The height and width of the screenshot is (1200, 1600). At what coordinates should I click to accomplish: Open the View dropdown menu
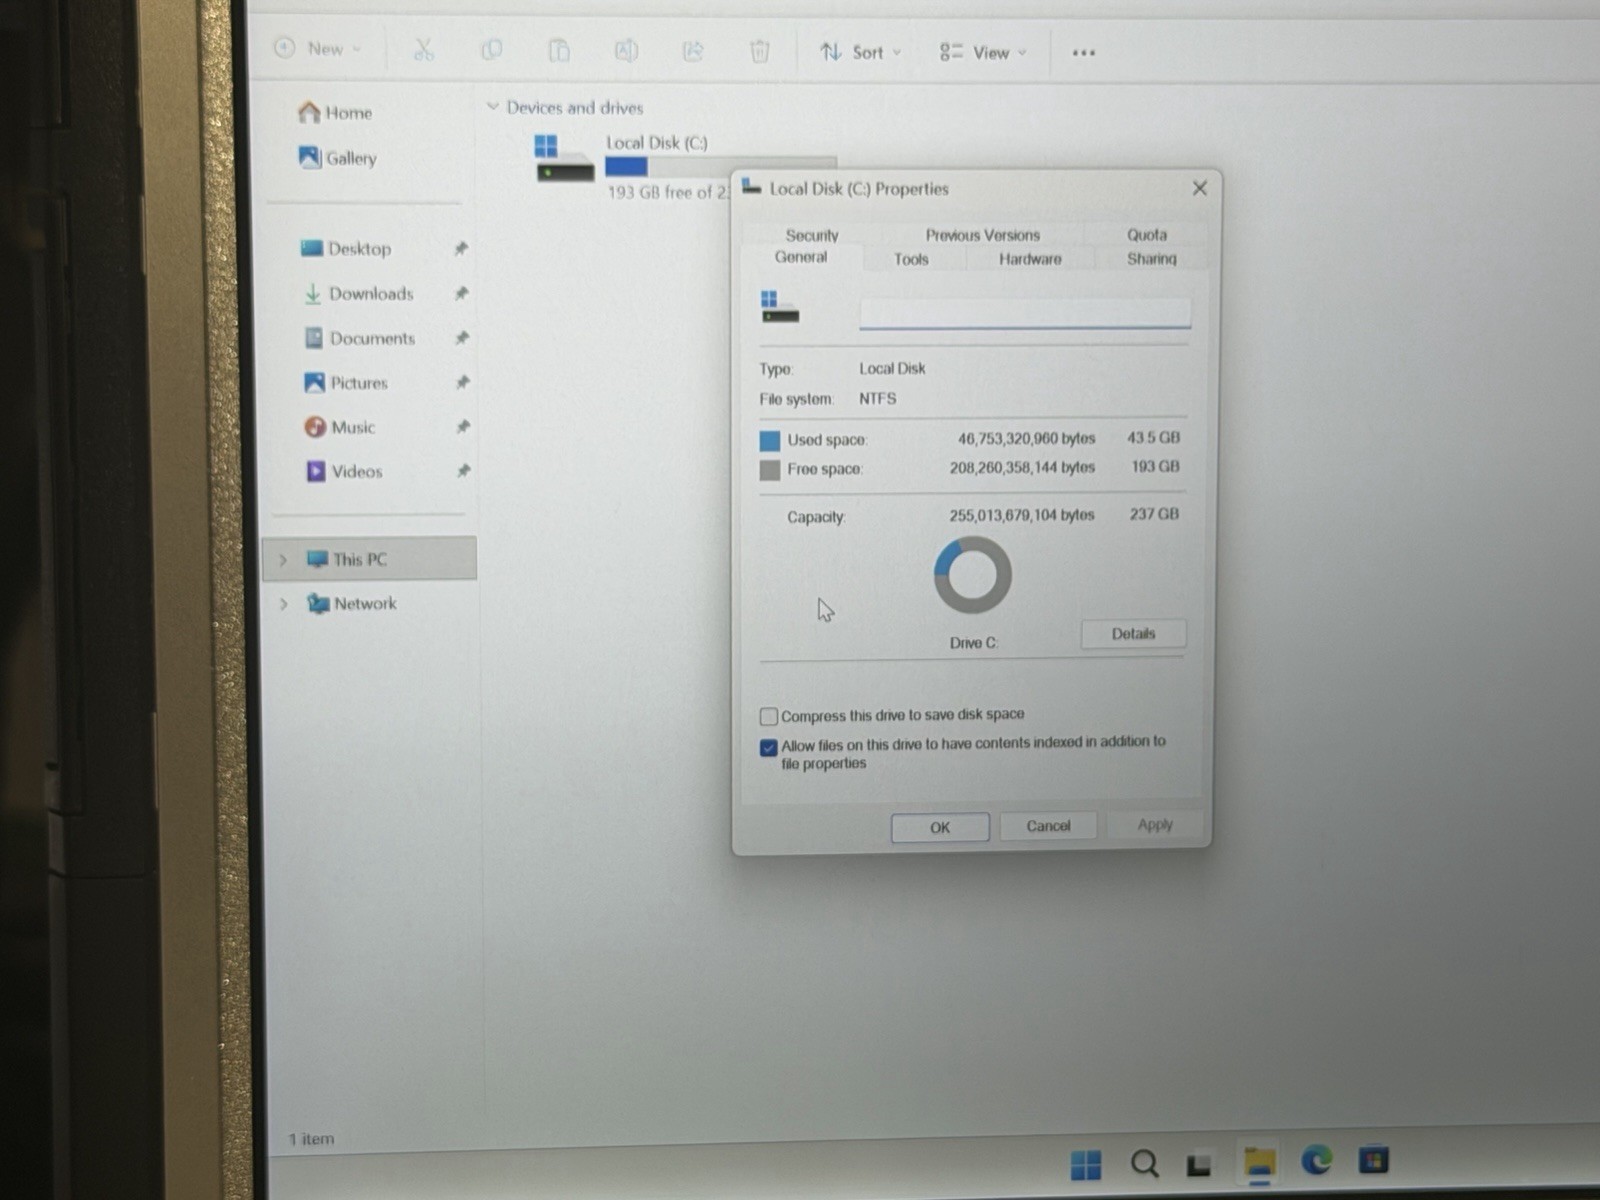pyautogui.click(x=983, y=52)
